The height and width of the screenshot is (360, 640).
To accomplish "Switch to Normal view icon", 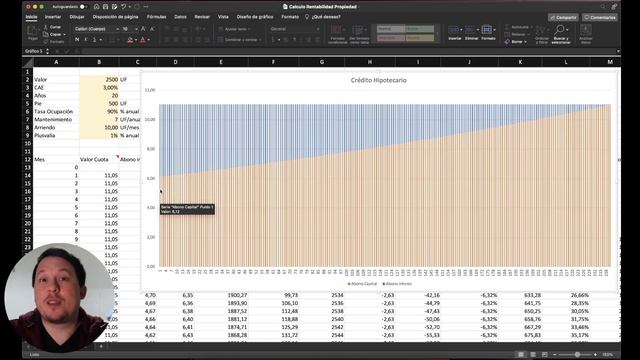I will 521,355.
